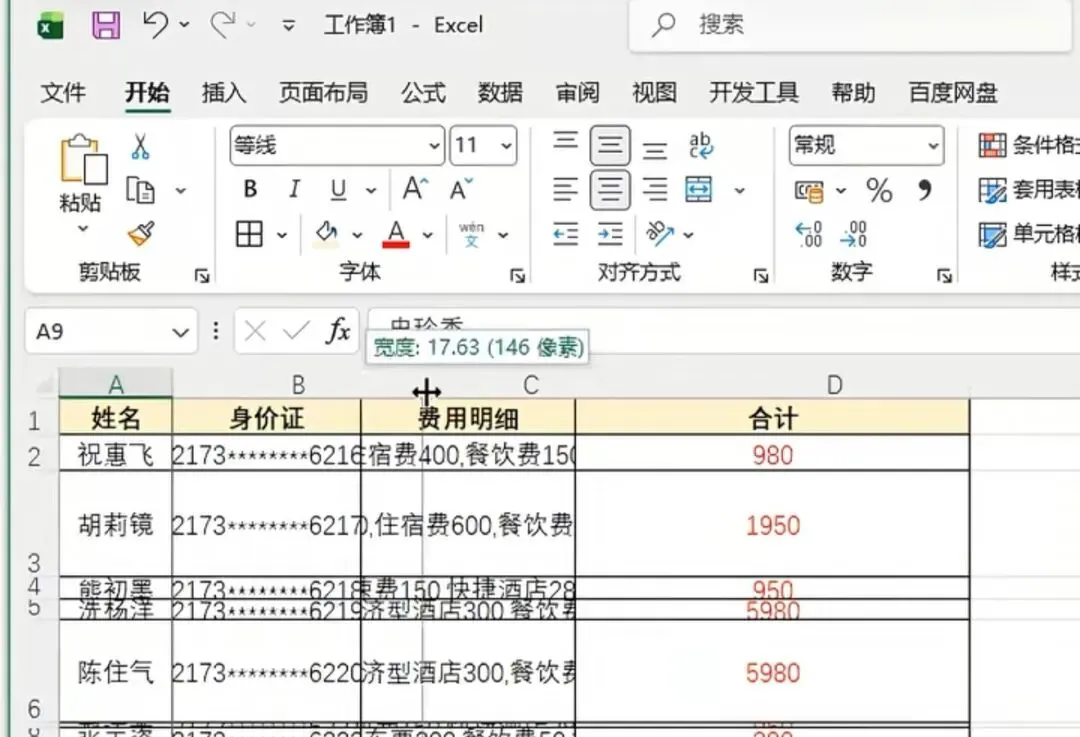Click the Undo arrow icon
Screen dimensions: 1080x737
coord(156,25)
